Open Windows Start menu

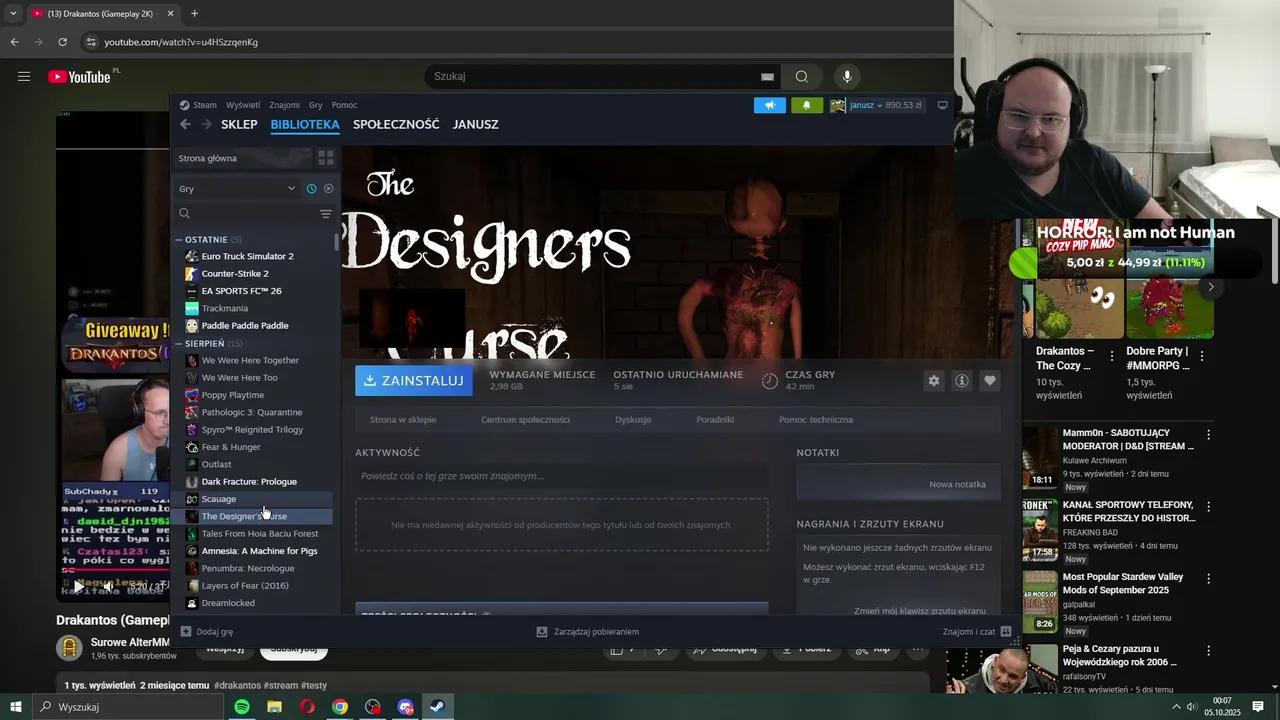(x=16, y=707)
